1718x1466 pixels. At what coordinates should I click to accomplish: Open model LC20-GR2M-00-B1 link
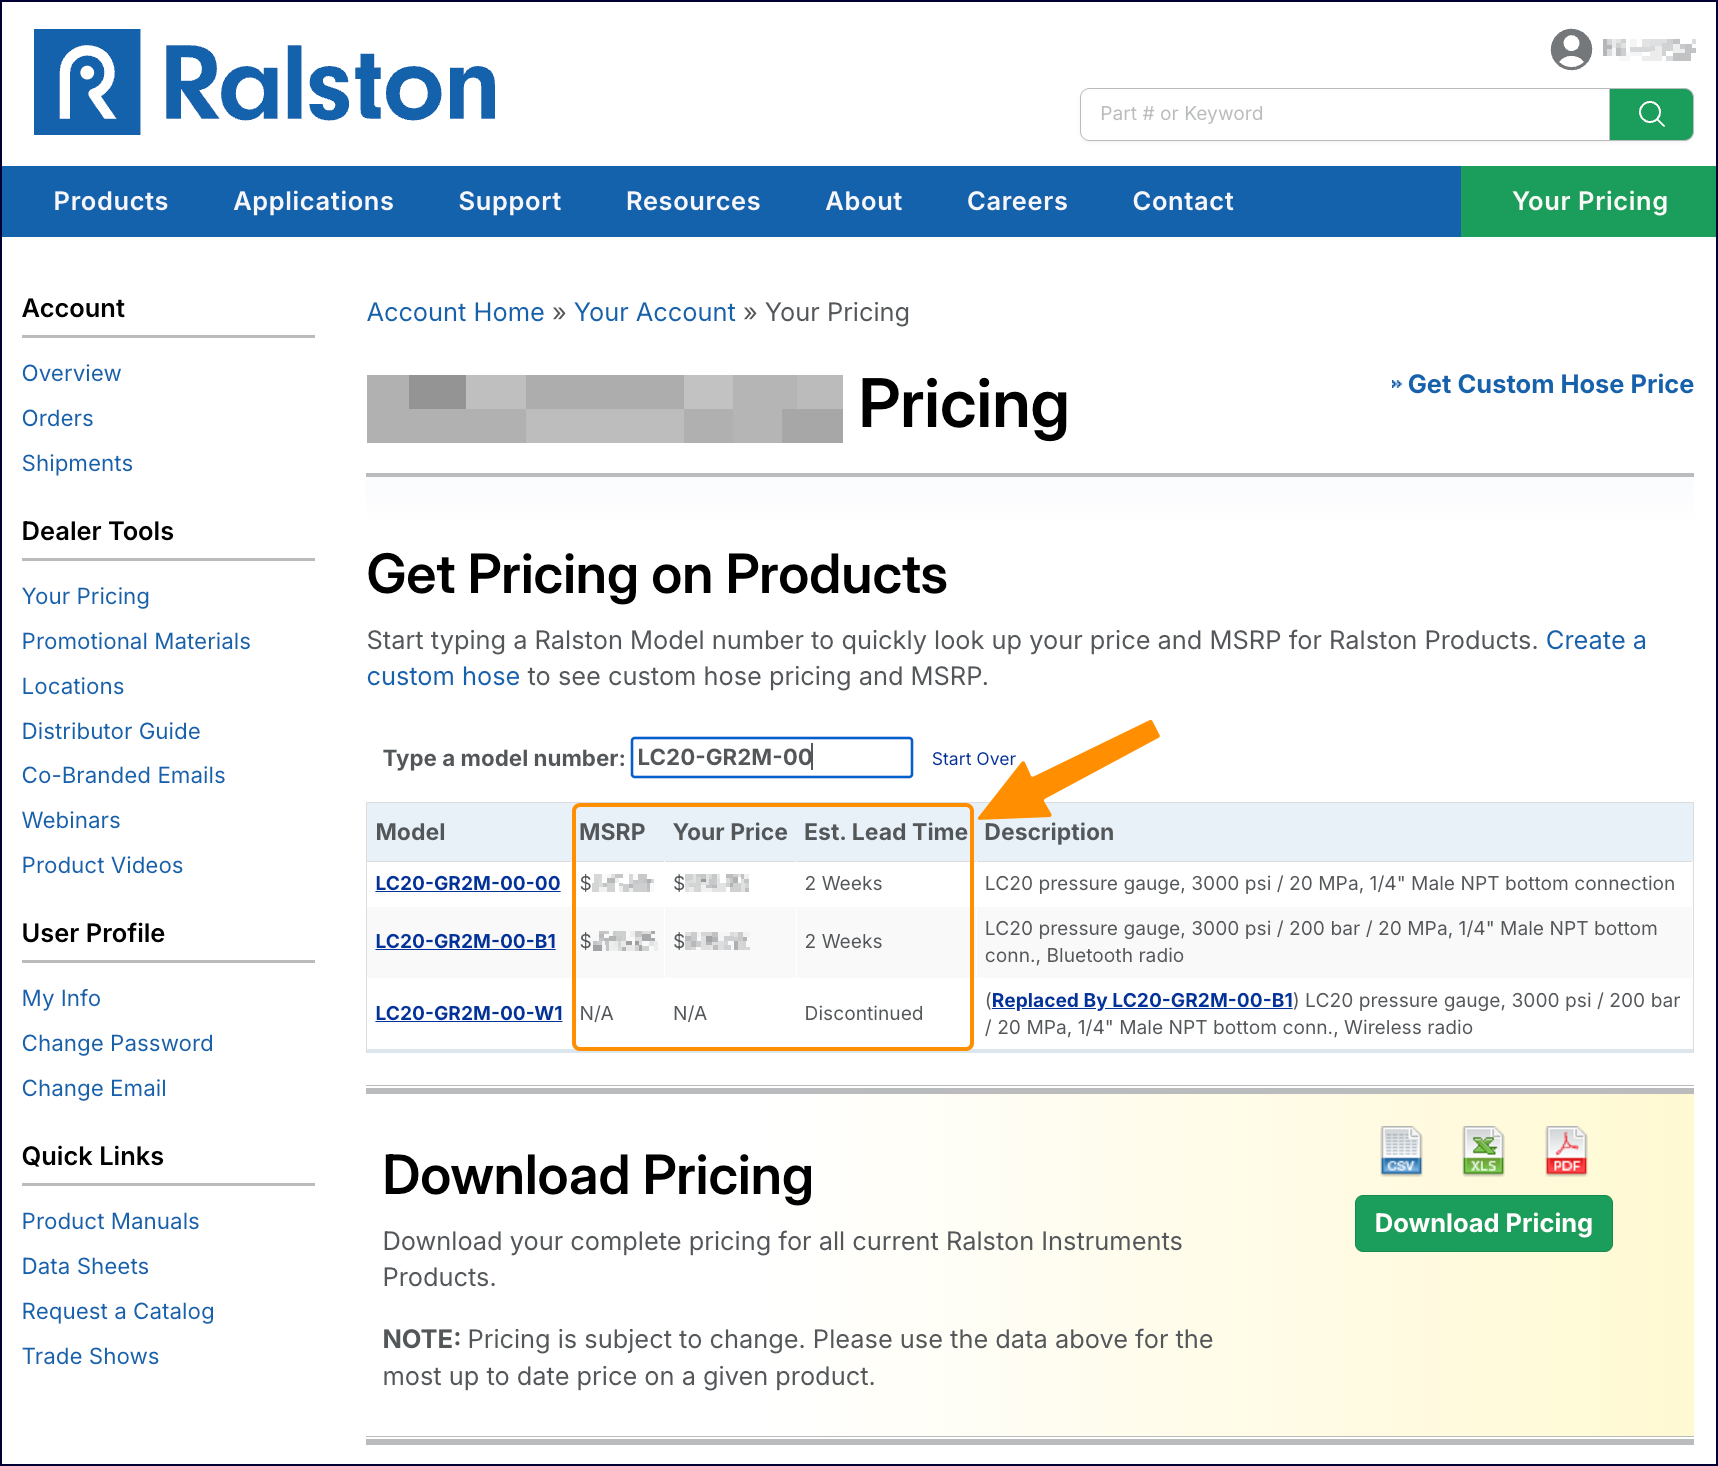pyautogui.click(x=465, y=941)
